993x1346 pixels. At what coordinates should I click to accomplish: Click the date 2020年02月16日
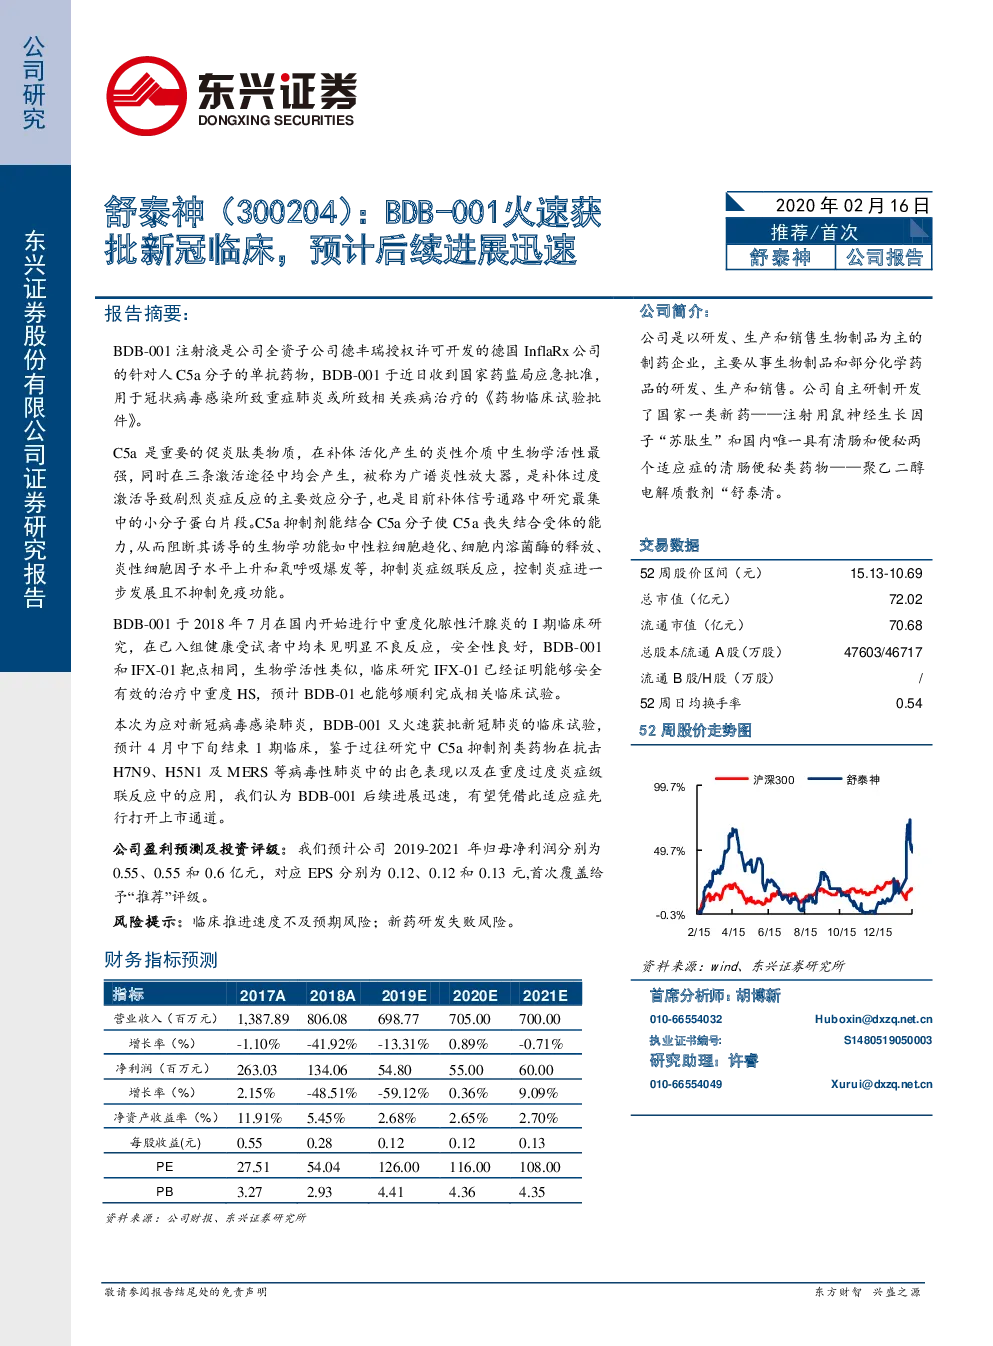coord(852,205)
